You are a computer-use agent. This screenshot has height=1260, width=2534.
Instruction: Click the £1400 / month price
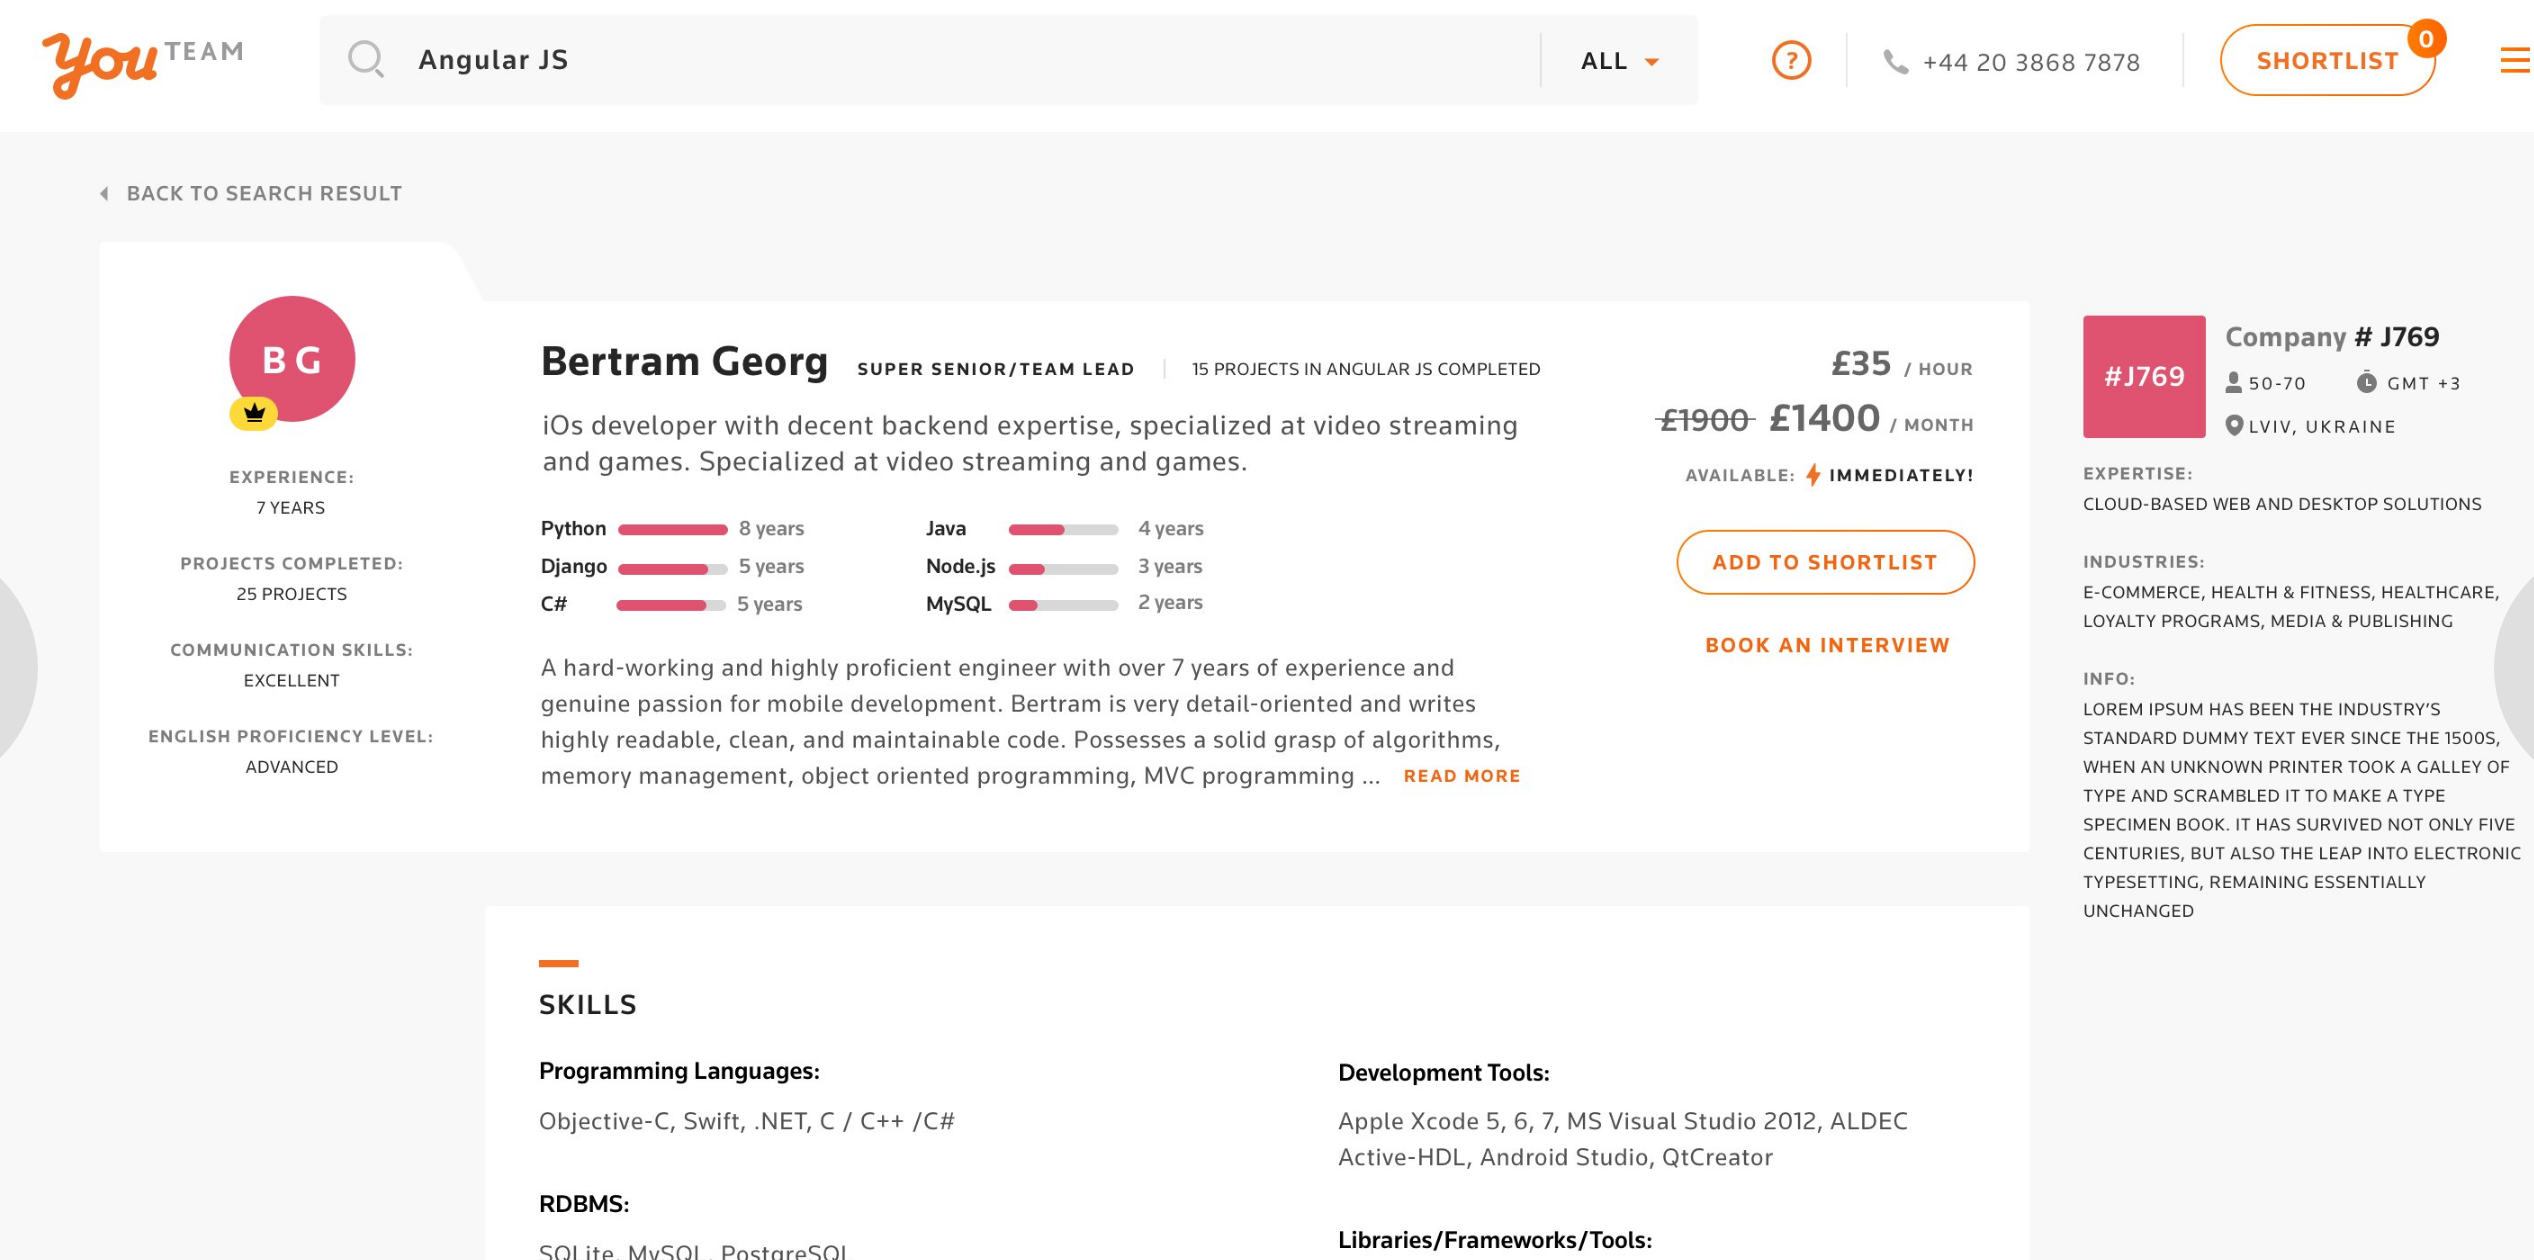click(1871, 419)
